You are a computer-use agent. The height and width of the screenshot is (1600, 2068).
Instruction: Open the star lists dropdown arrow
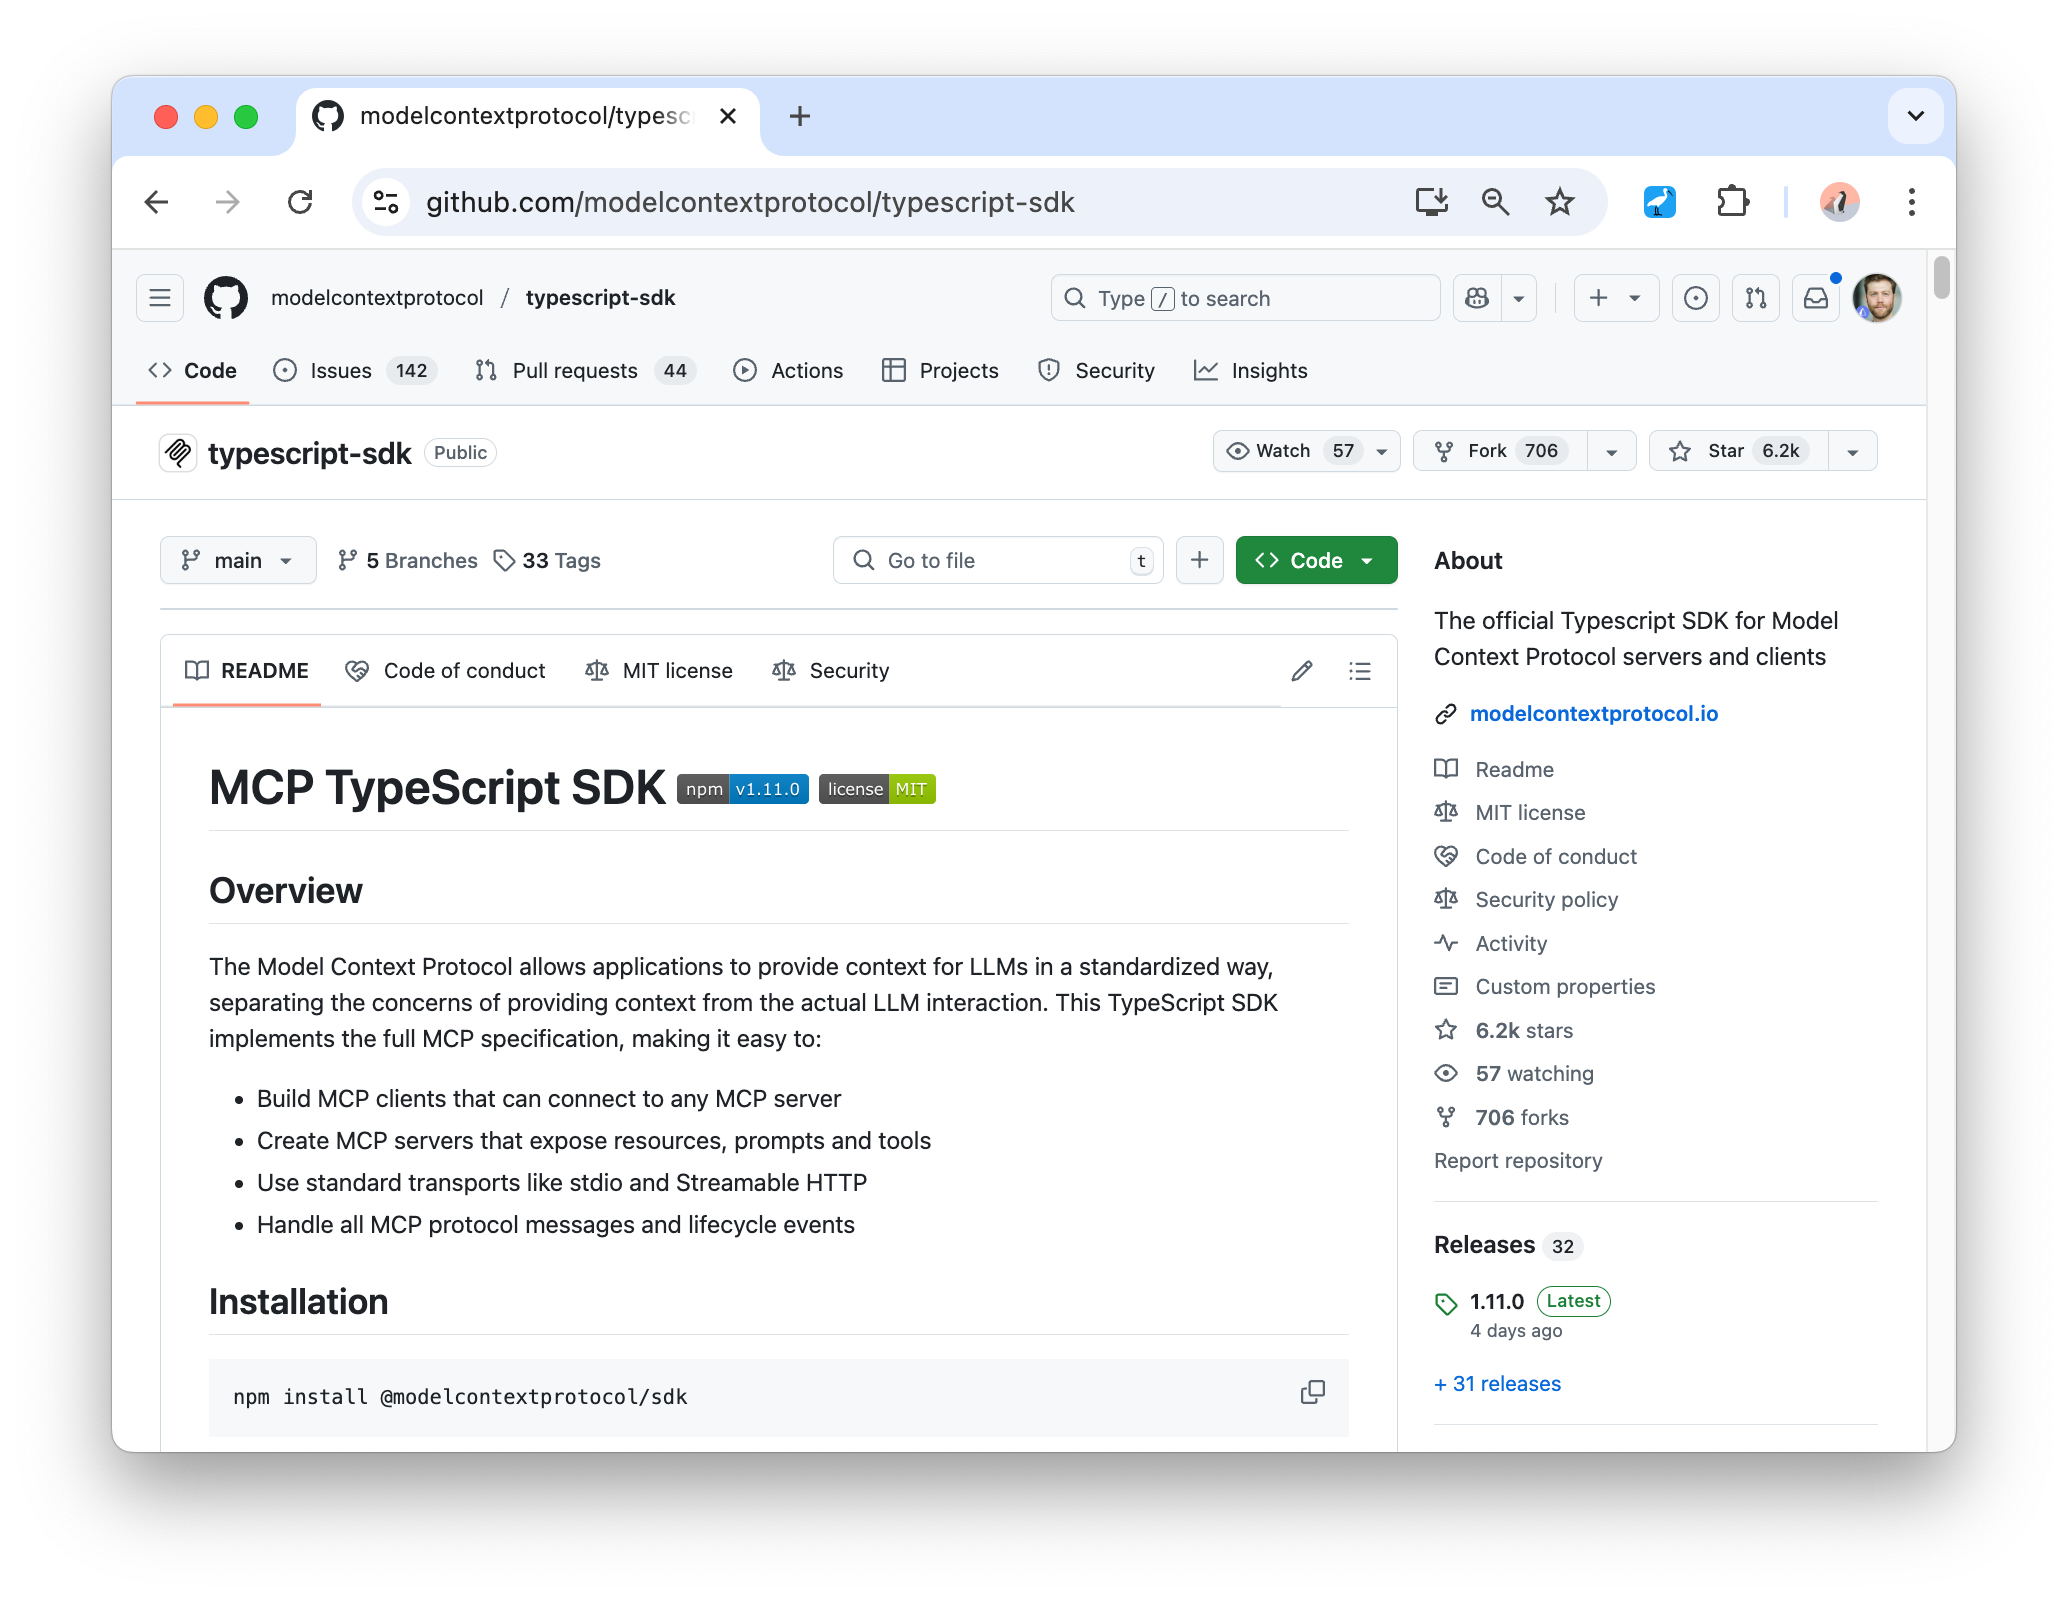(1852, 452)
